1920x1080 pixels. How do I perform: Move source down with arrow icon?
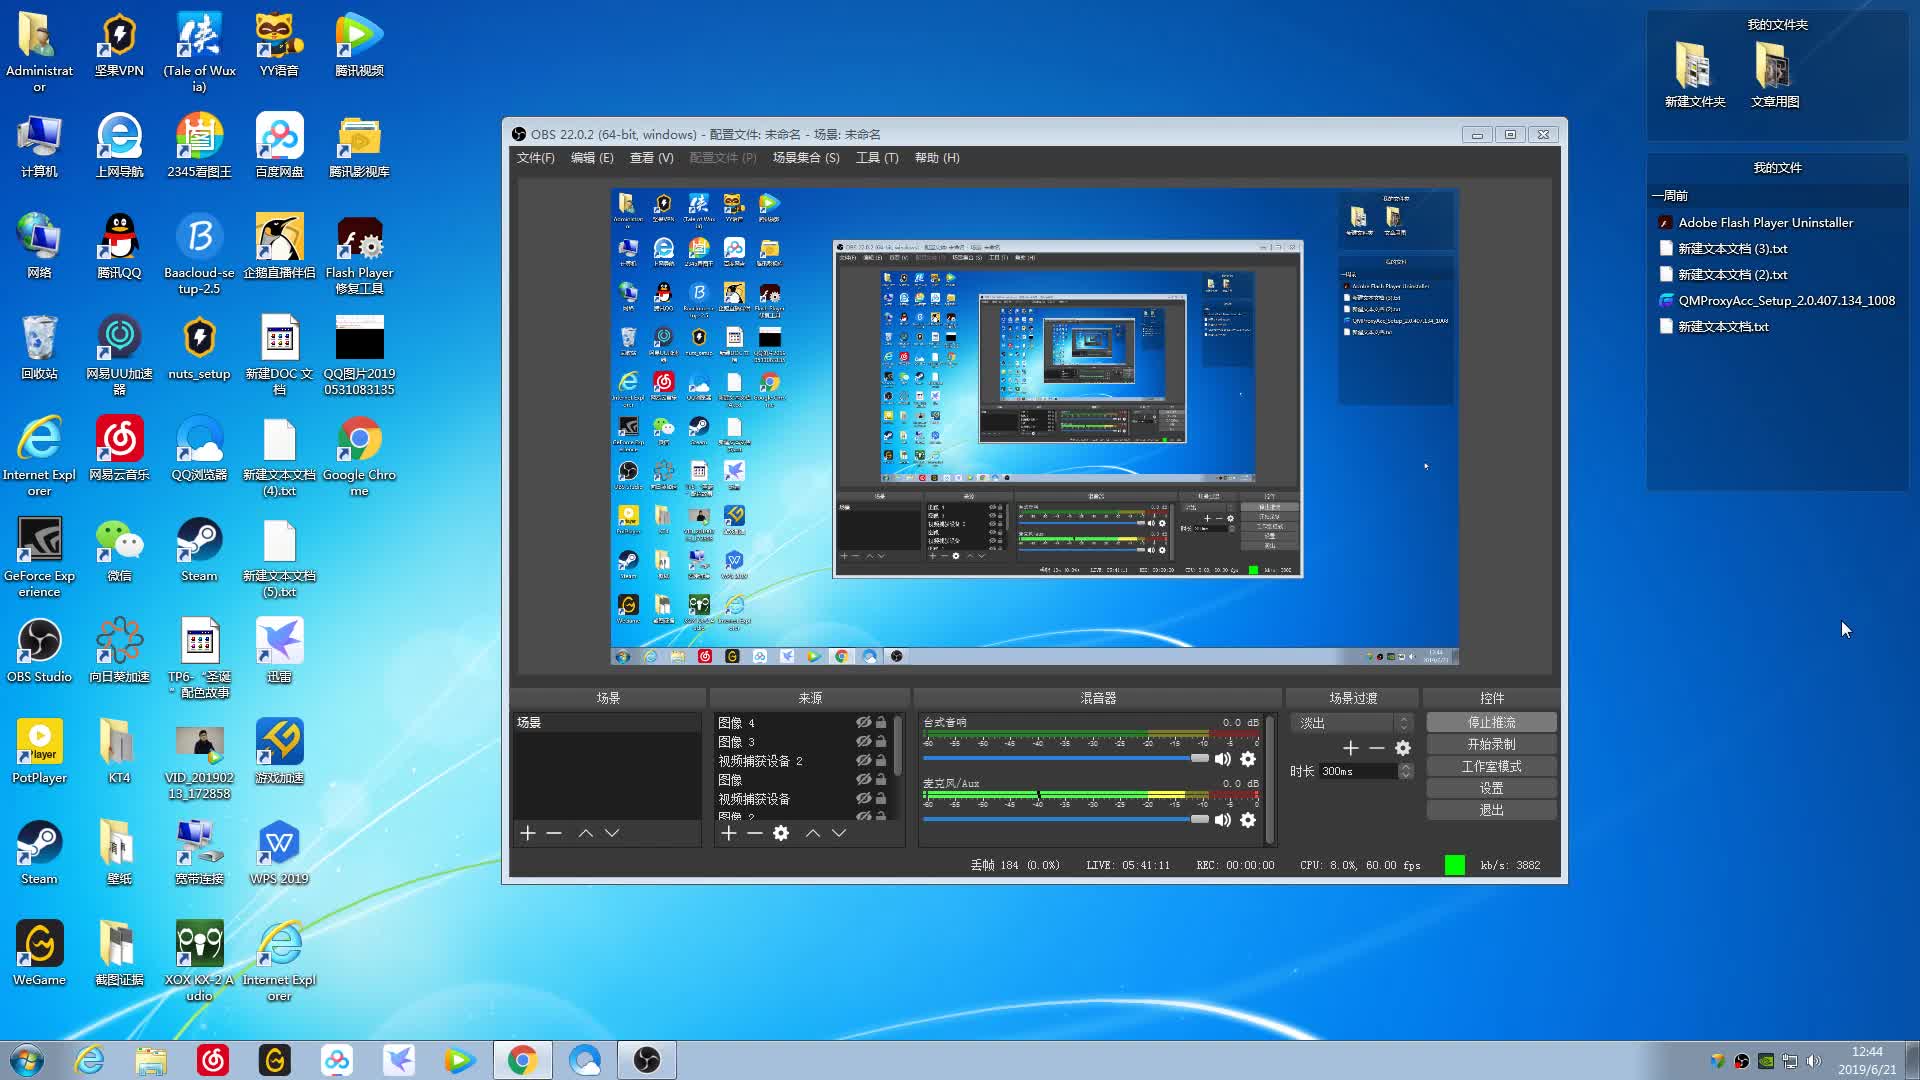839,833
